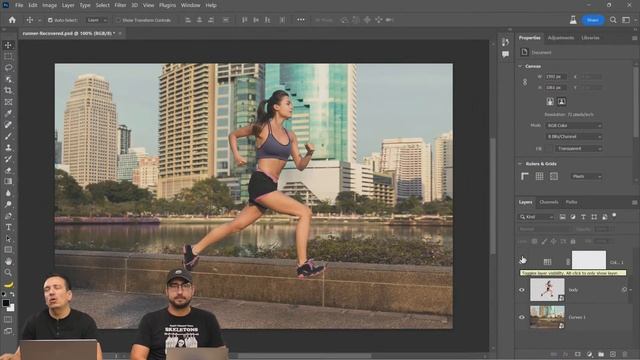Image resolution: width=640 pixels, height=360 pixels.
Task: Click the add layer mask icon
Action: click(577, 354)
